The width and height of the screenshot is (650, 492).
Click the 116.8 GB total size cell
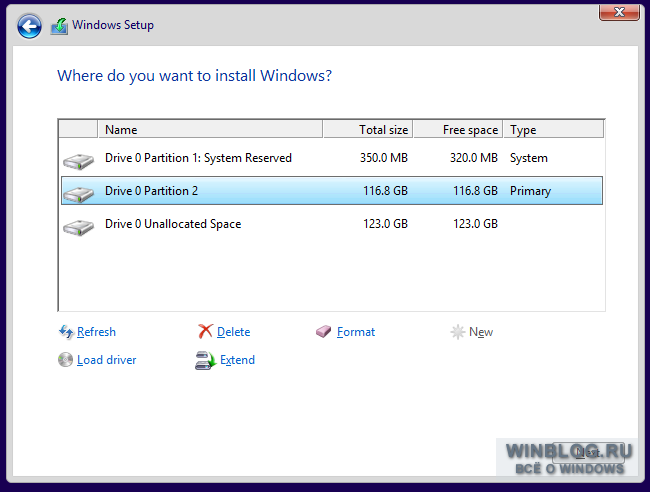tap(386, 191)
